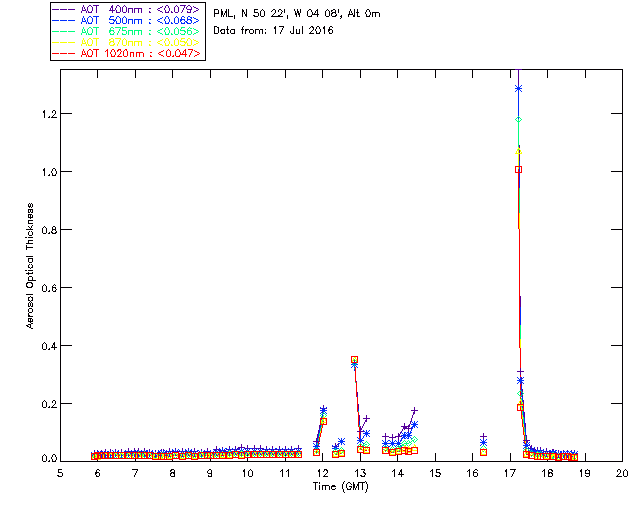Click the x-axis tick label '18'
640x512 pixels.
[547, 473]
